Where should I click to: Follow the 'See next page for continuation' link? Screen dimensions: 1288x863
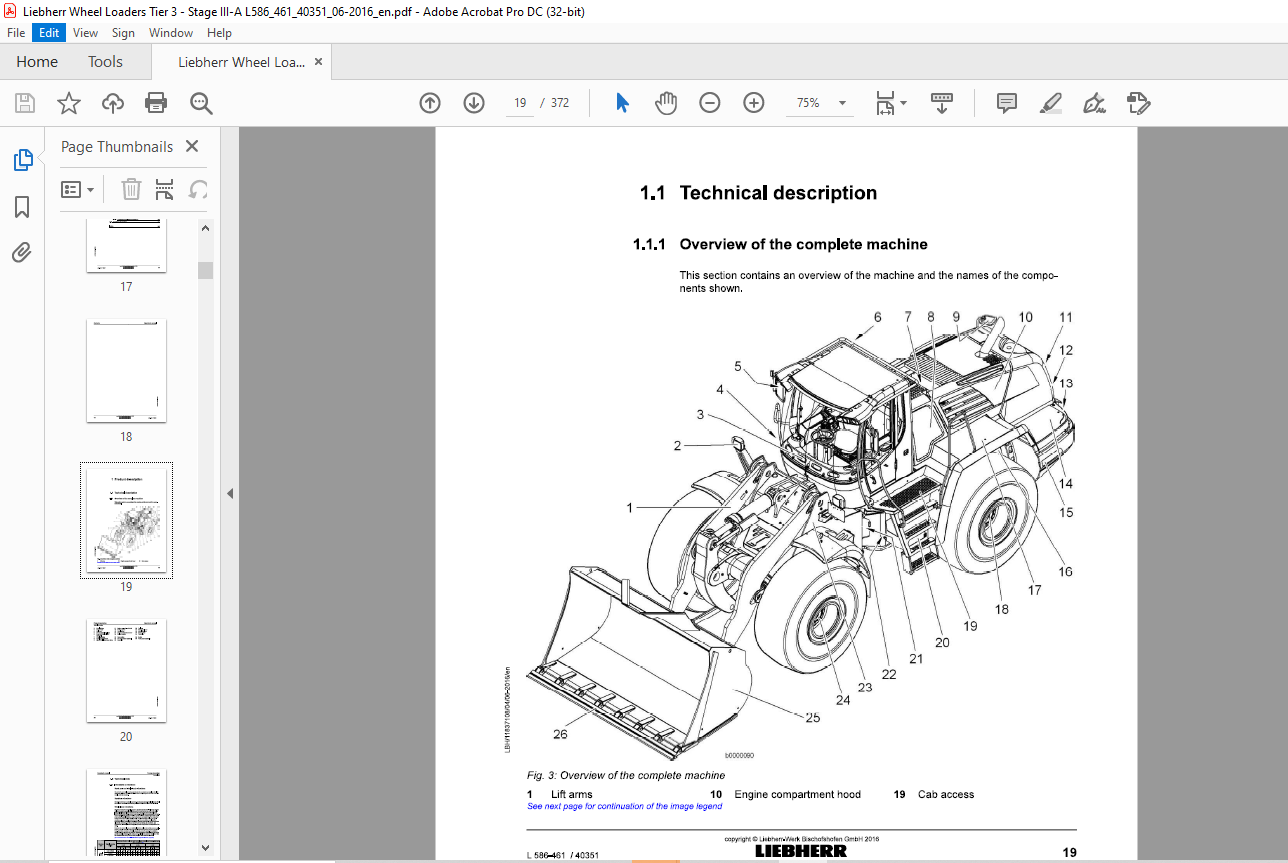coord(625,806)
